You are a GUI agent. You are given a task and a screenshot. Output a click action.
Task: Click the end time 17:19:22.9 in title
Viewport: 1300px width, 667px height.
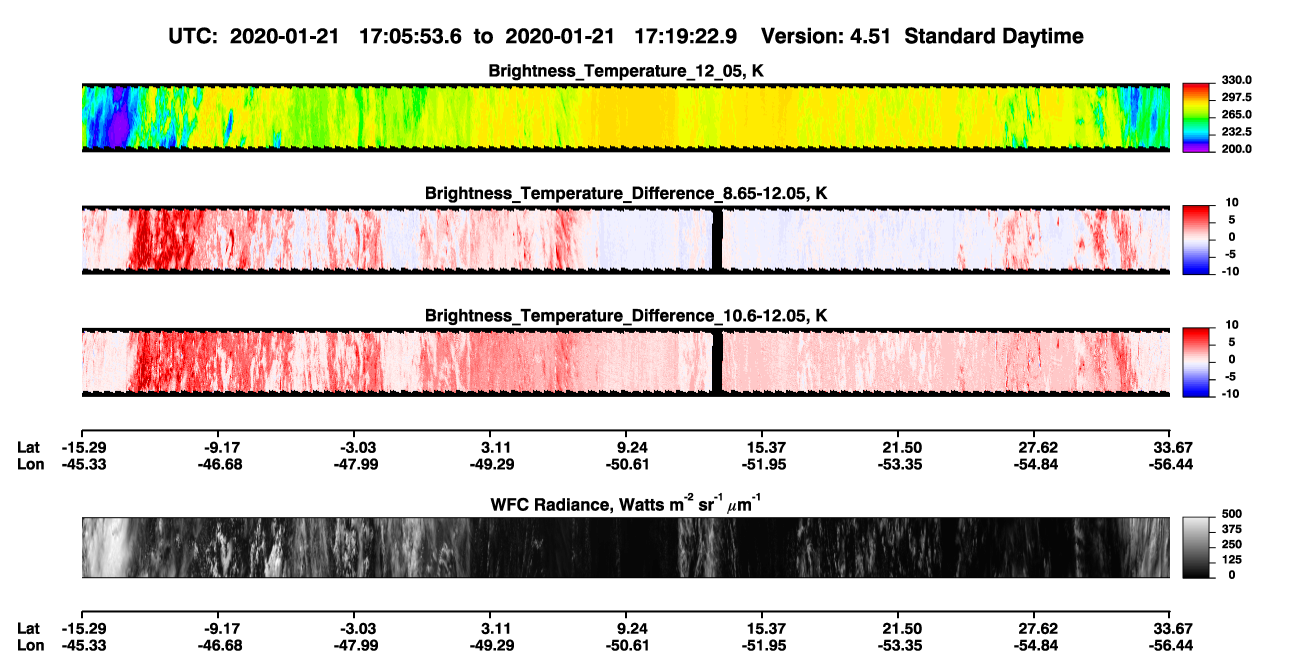[686, 36]
